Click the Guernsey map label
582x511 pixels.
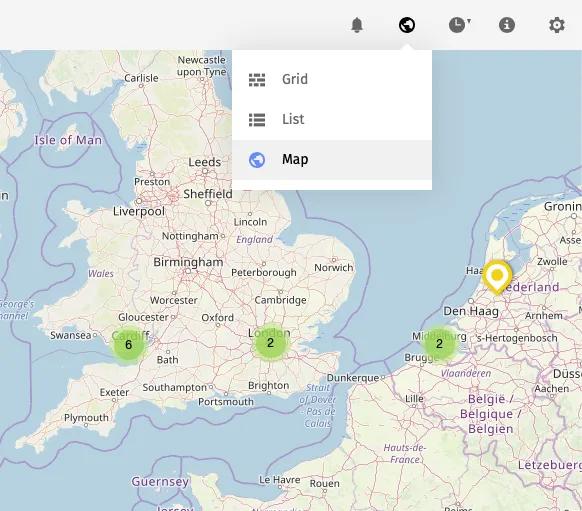coord(160,482)
